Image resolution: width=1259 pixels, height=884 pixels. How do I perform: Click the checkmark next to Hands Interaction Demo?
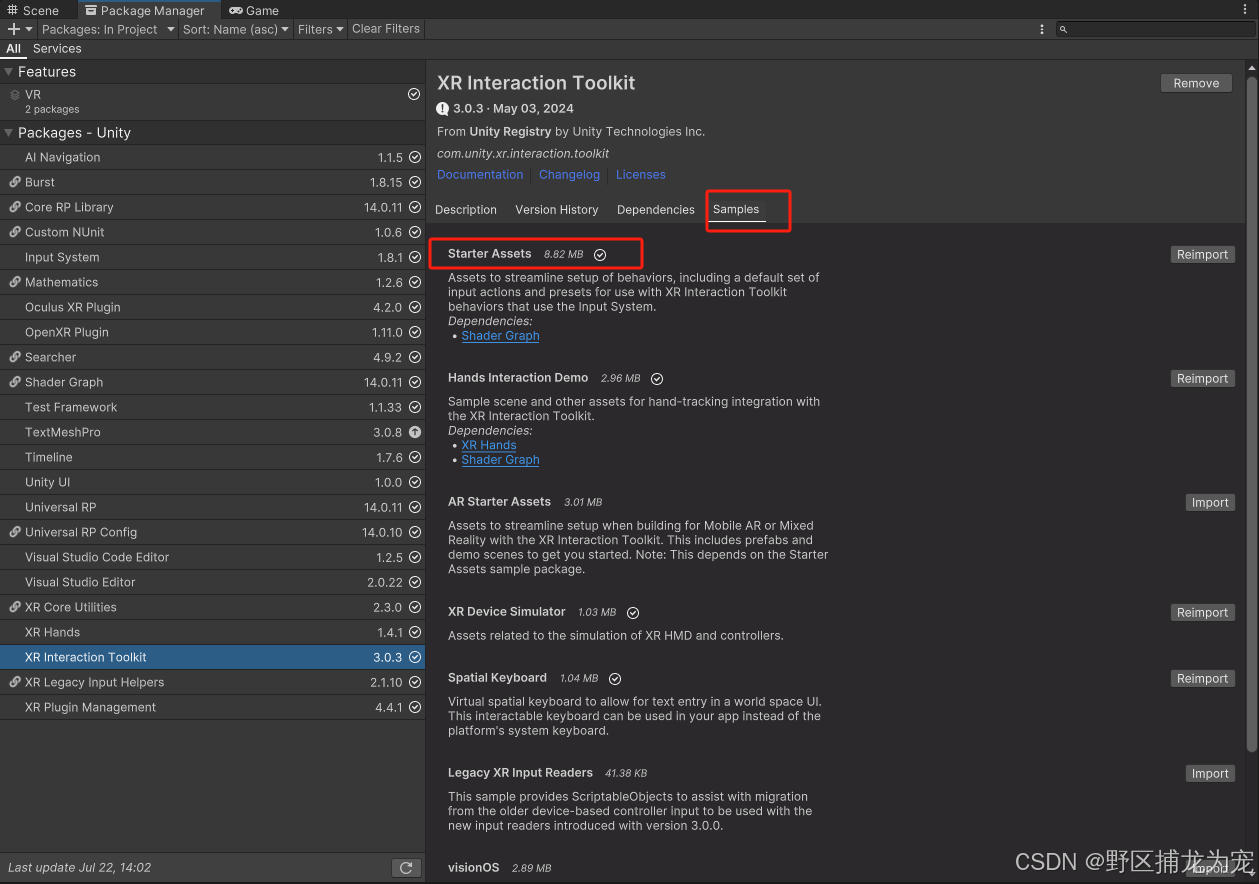(657, 379)
